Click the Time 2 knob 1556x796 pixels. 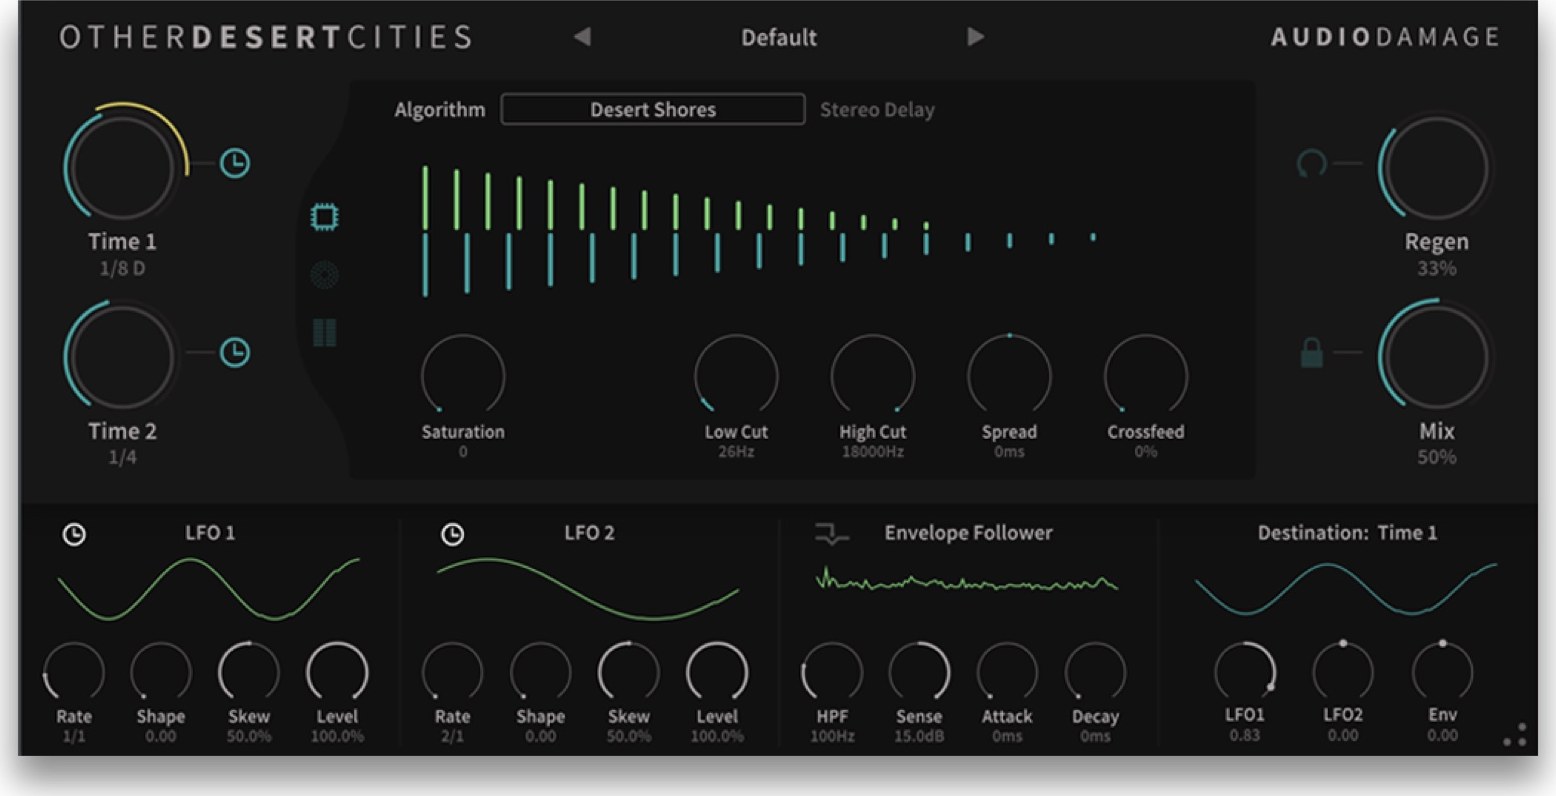click(122, 356)
